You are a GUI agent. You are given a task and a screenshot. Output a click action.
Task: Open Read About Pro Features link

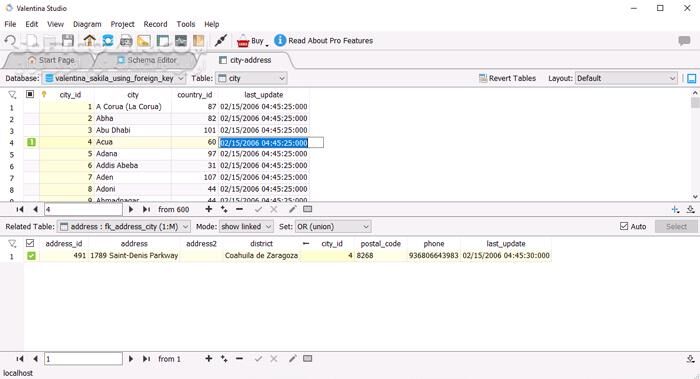324,41
